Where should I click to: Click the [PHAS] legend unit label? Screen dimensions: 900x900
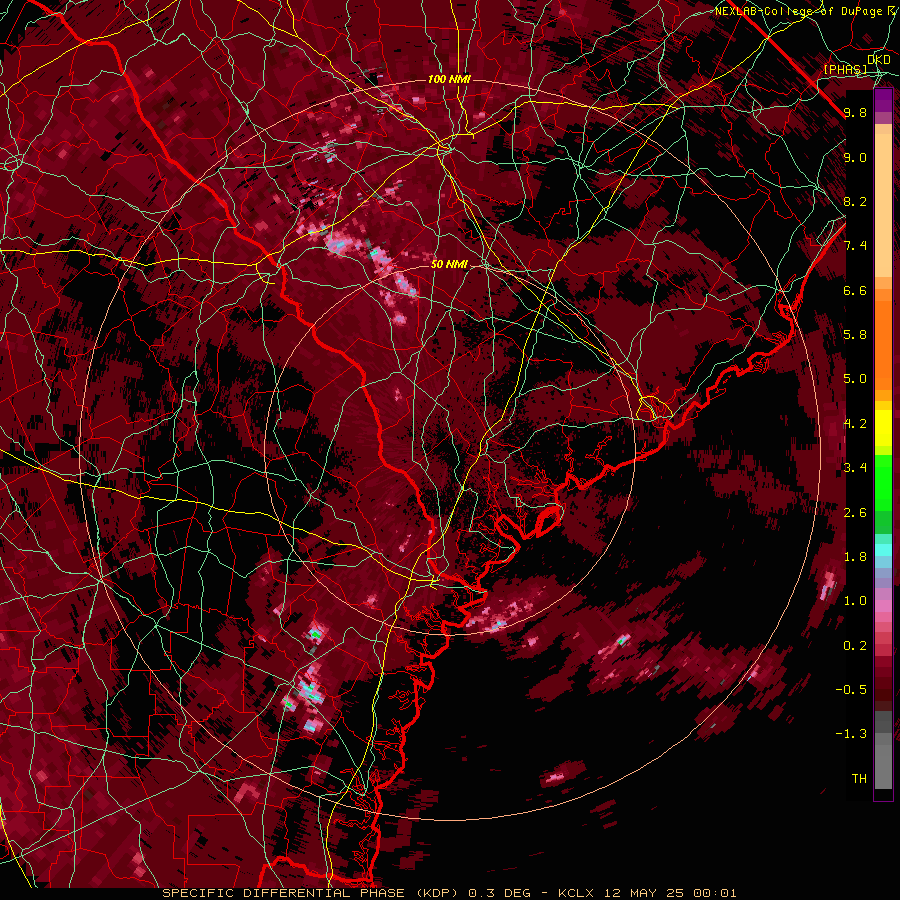click(845, 69)
